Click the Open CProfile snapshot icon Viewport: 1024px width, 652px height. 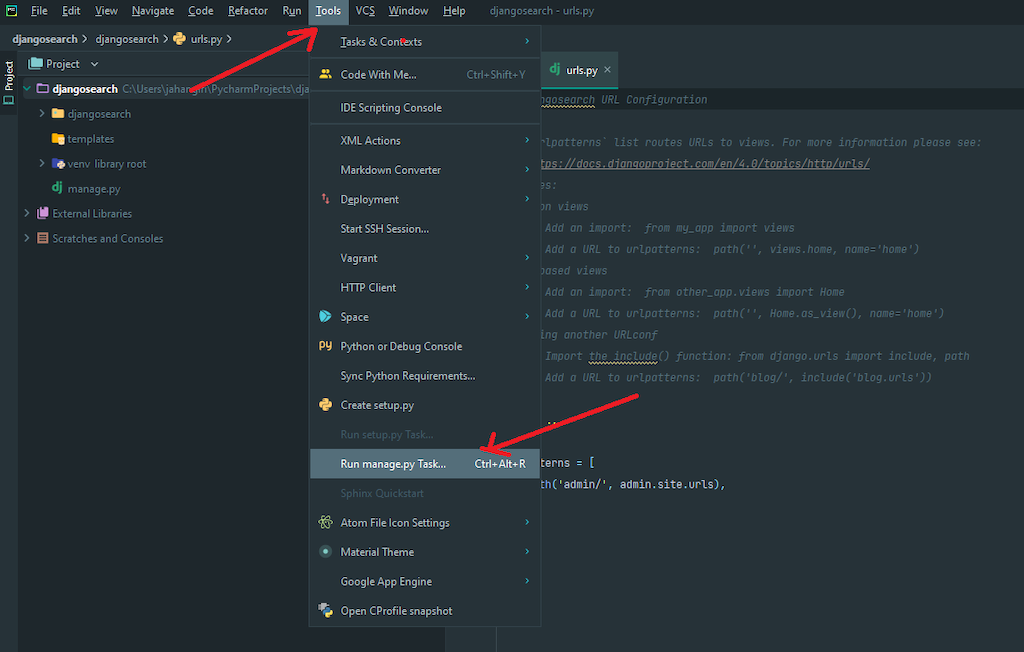point(324,610)
